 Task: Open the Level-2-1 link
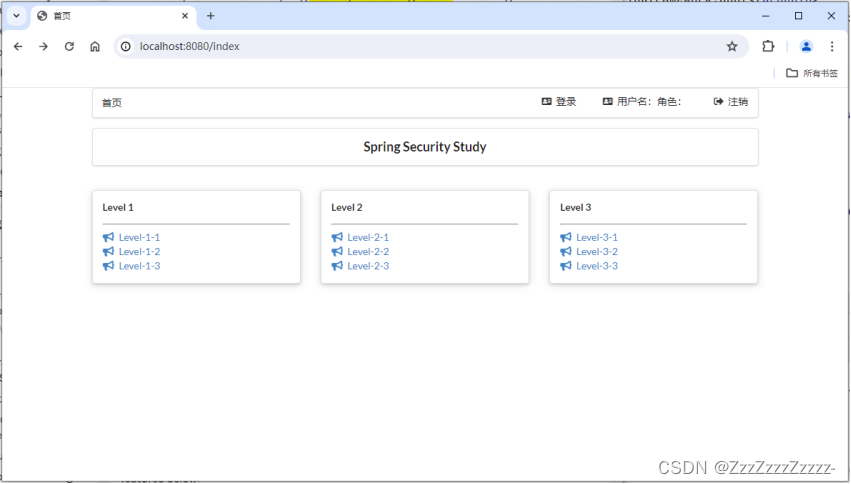(368, 238)
